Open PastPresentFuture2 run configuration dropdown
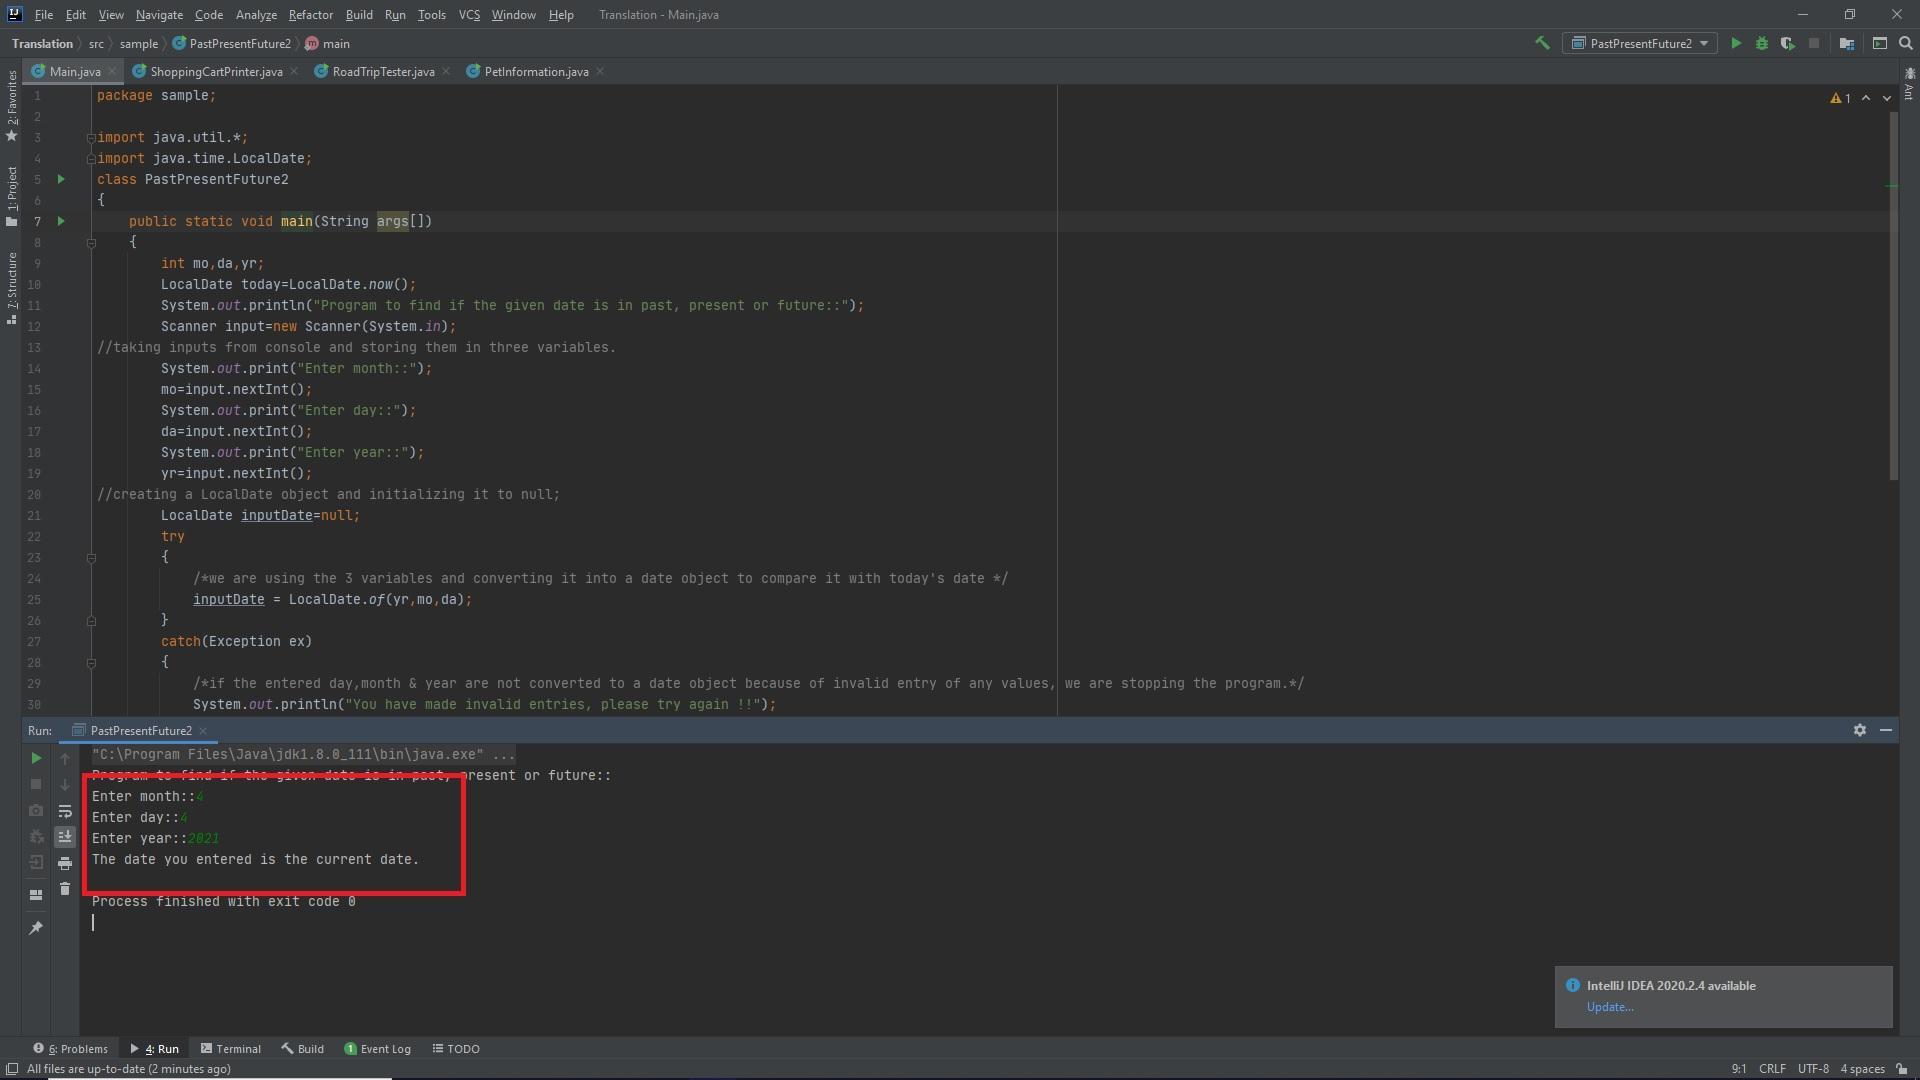The width and height of the screenshot is (1920, 1080). pos(1640,43)
